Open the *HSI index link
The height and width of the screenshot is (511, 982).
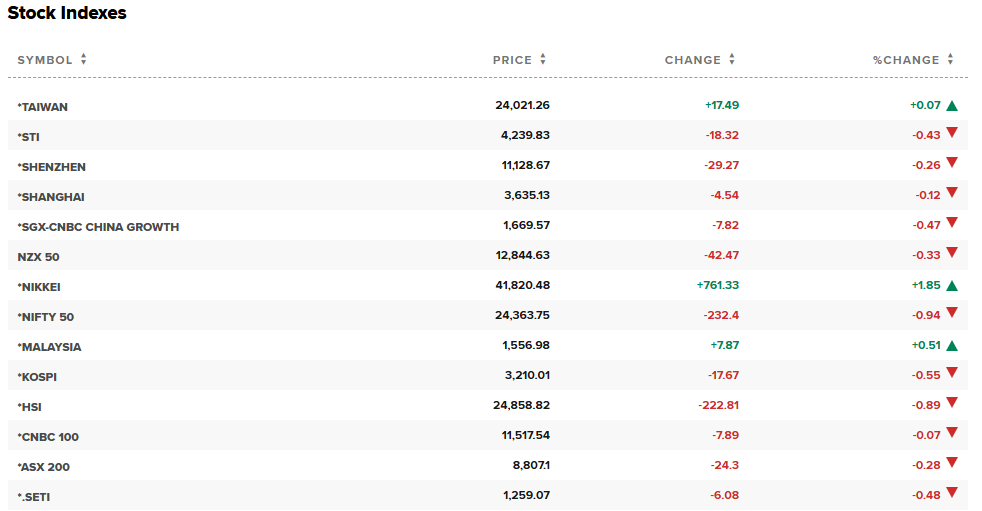click(29, 408)
